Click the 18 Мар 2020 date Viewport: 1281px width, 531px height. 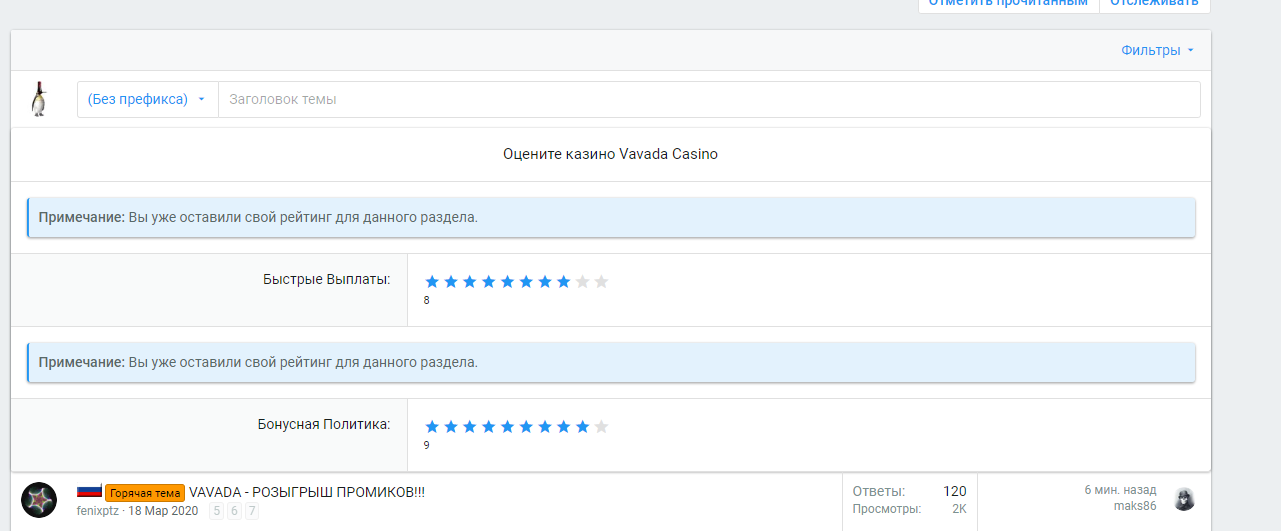163,510
